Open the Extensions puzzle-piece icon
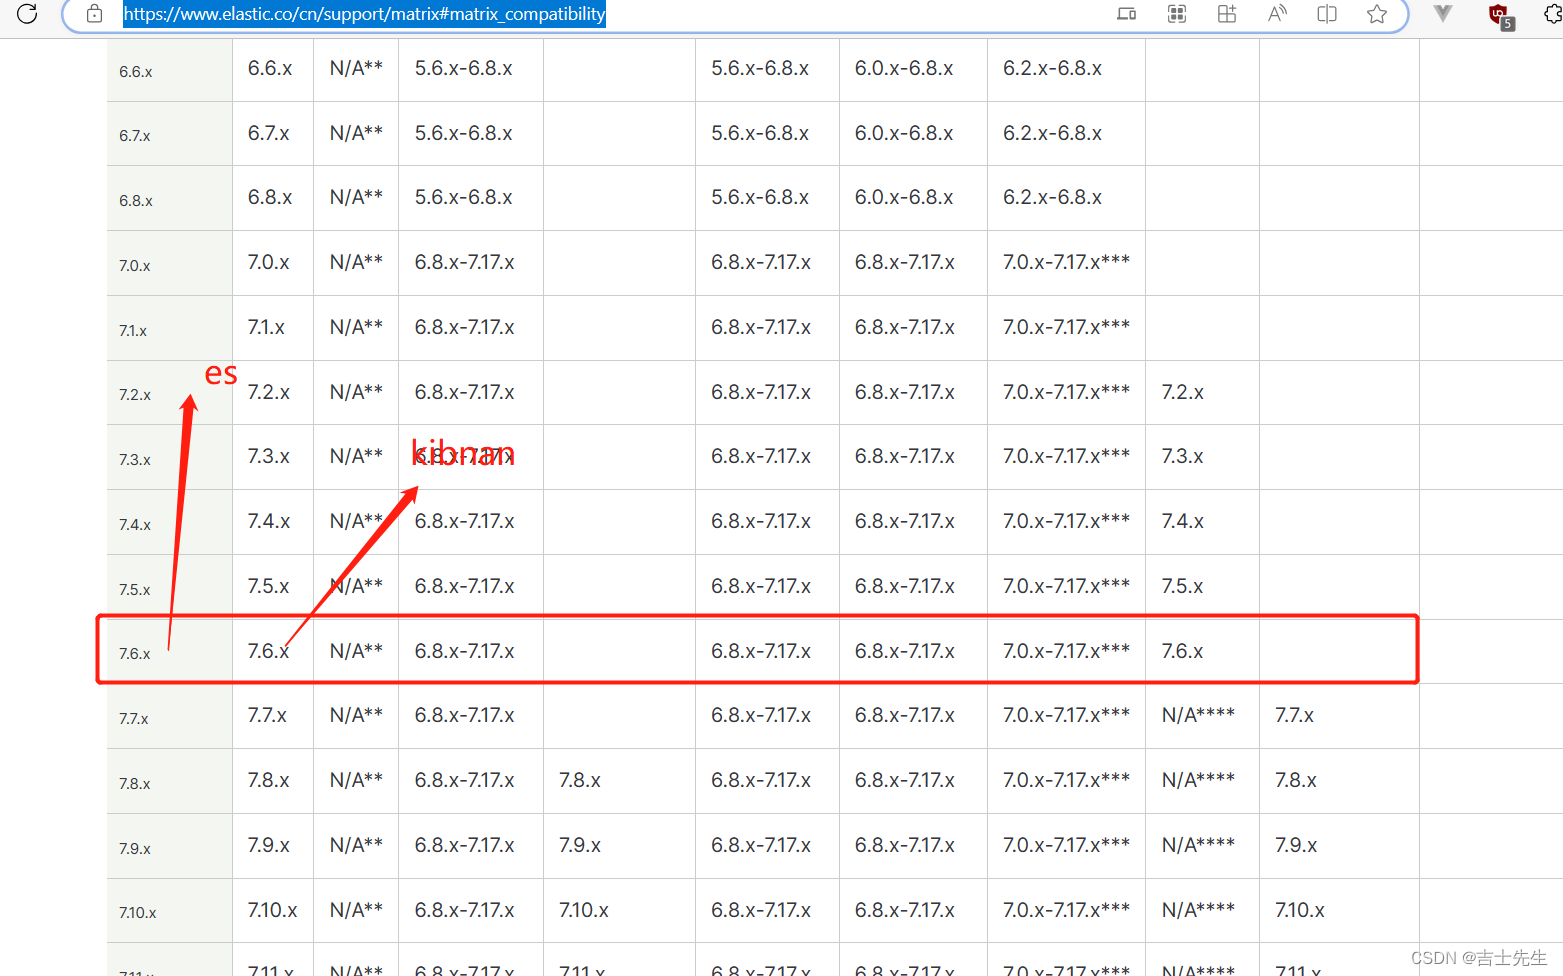The width and height of the screenshot is (1563, 976). [x=1553, y=14]
